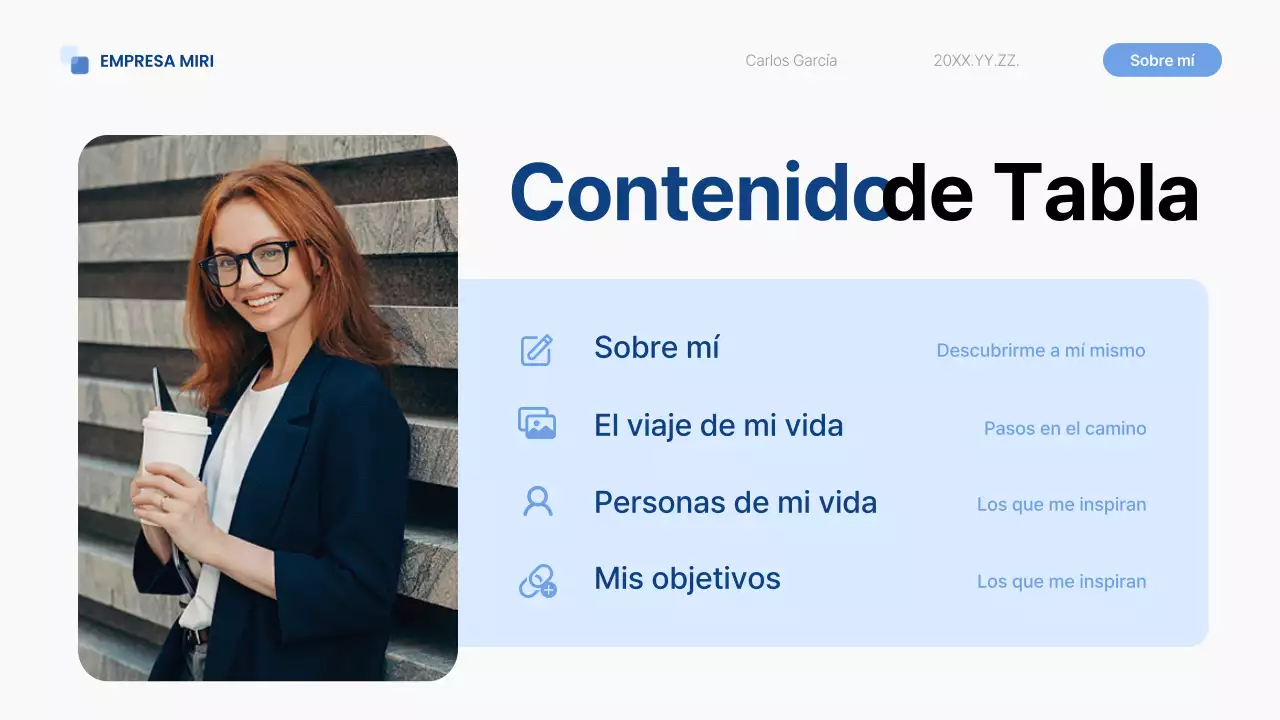Click the picture gallery icon
Image resolution: width=1280 pixels, height=720 pixels.
(x=537, y=424)
